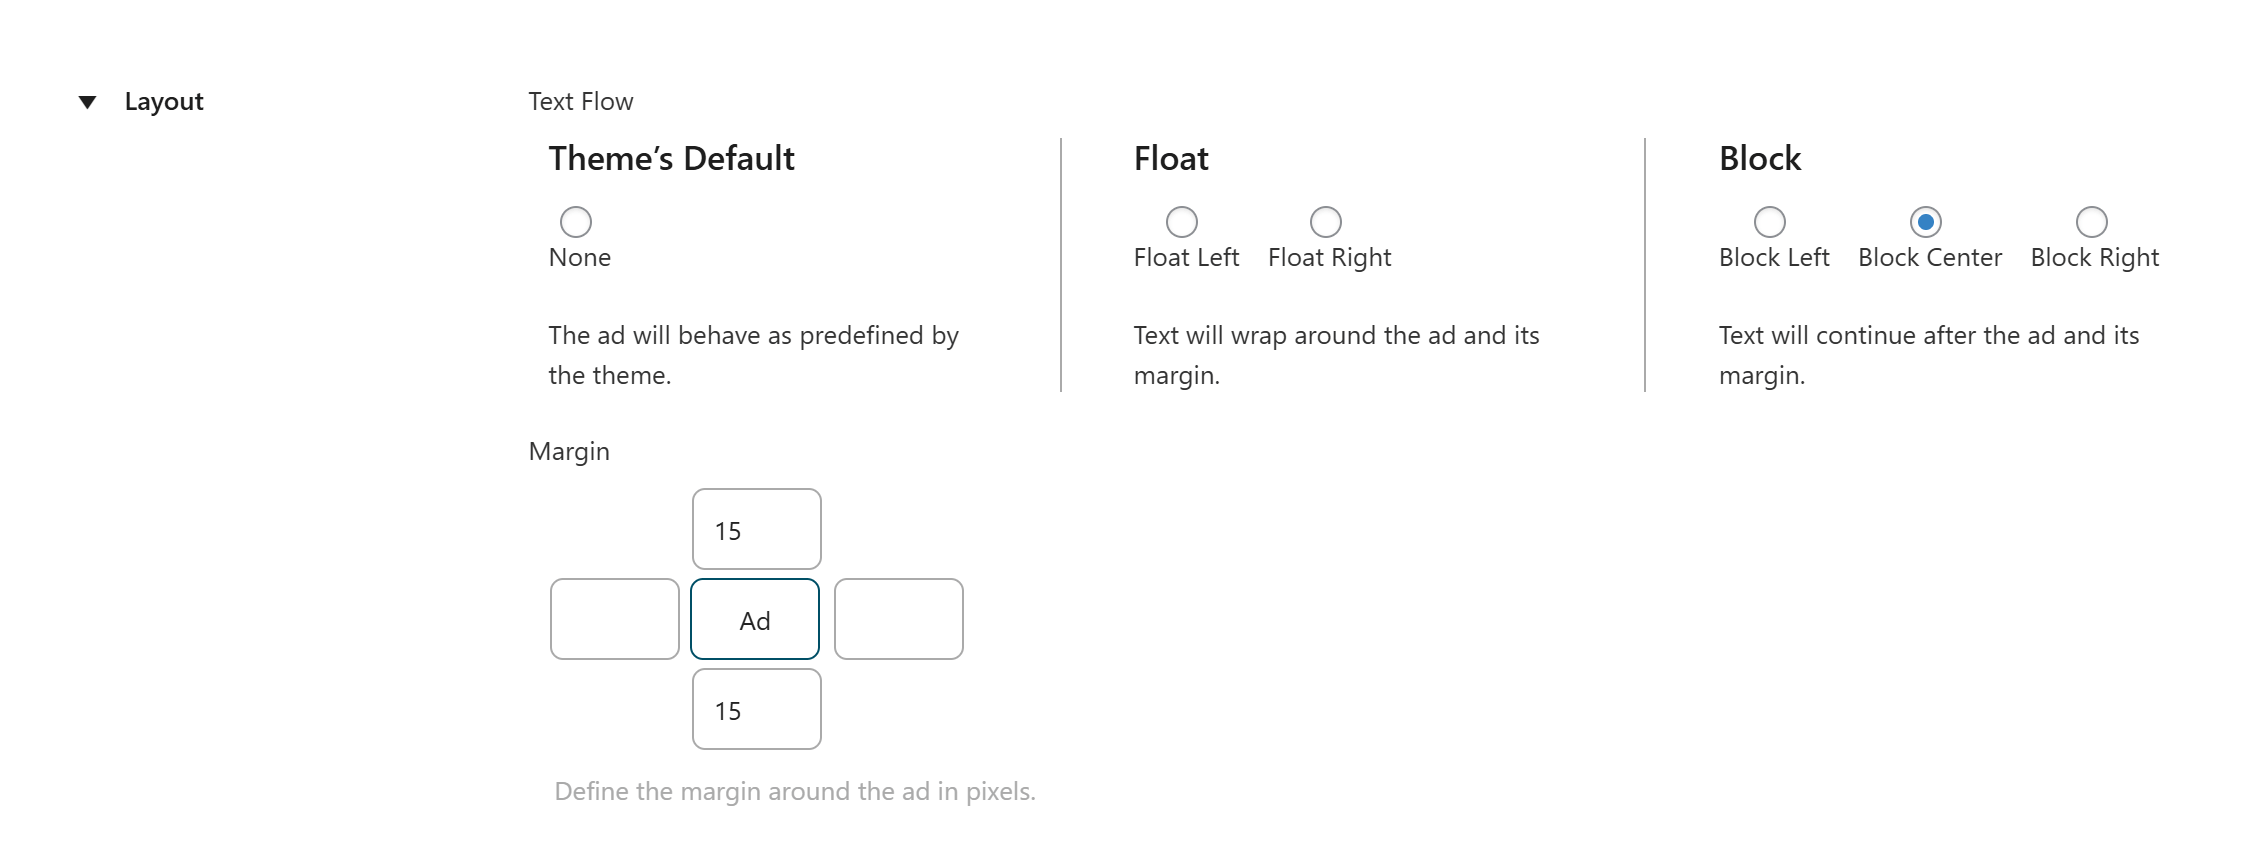Click the central Ad box
The height and width of the screenshot is (845, 2268).
pos(754,619)
